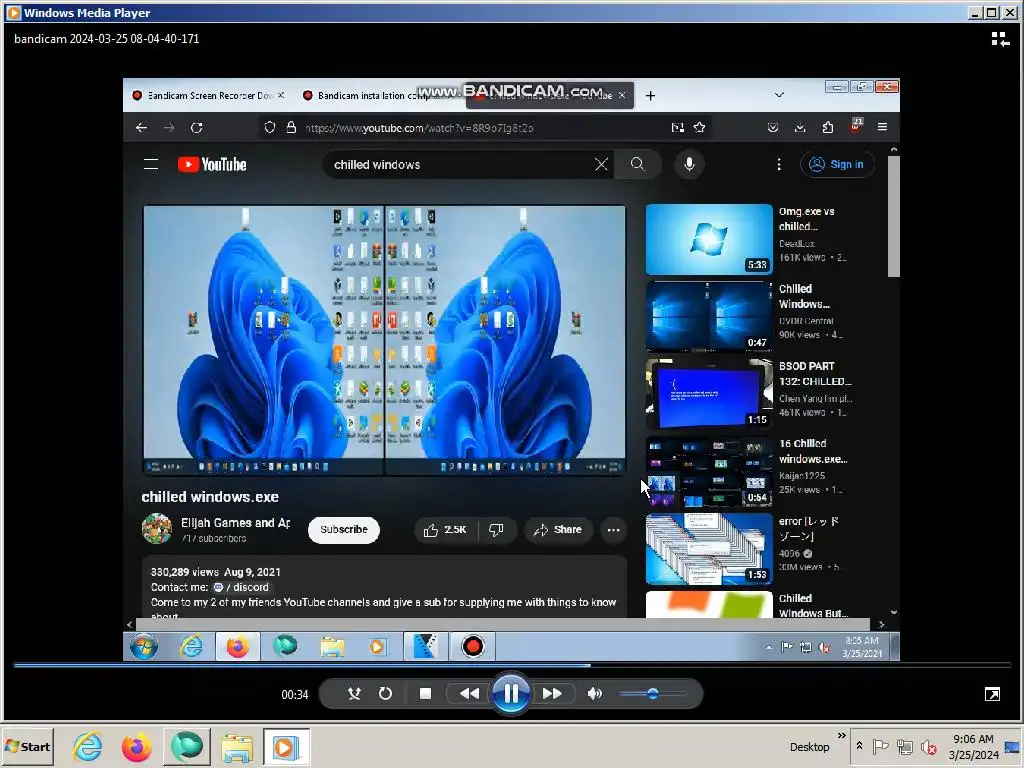Click Firefox reload button in the video
The width and height of the screenshot is (1024, 768).
click(x=197, y=128)
